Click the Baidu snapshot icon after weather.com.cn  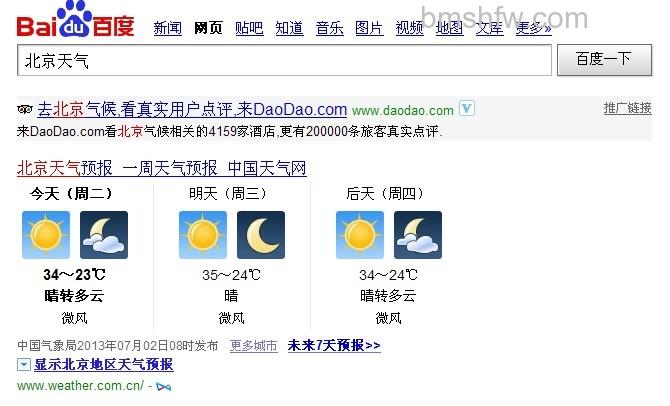164,387
